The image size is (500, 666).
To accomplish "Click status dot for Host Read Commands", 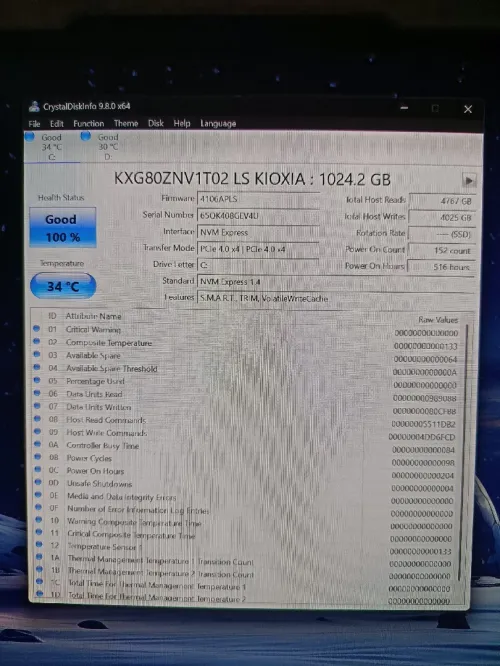I will pos(37,418).
